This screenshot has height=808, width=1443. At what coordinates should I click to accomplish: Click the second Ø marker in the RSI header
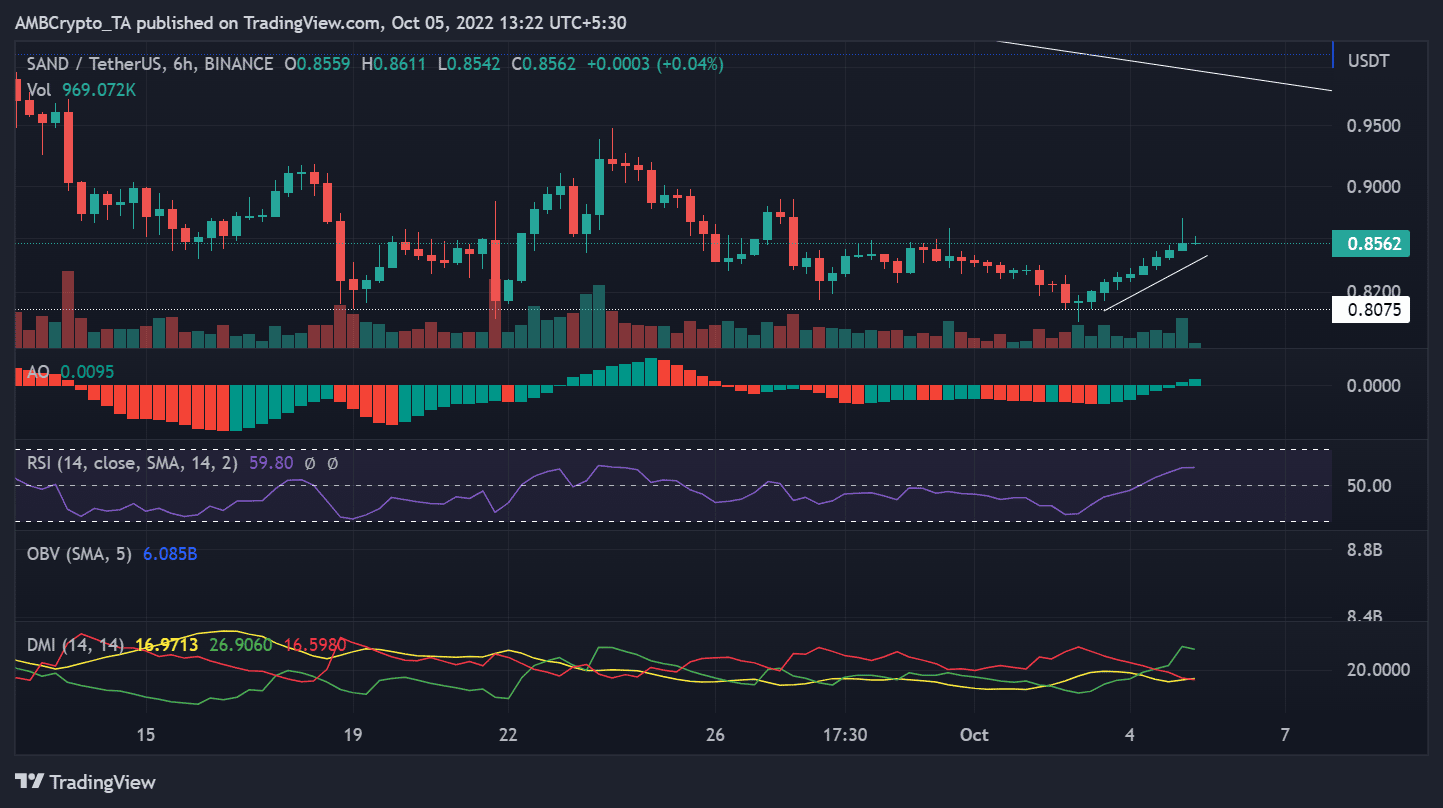[333, 463]
